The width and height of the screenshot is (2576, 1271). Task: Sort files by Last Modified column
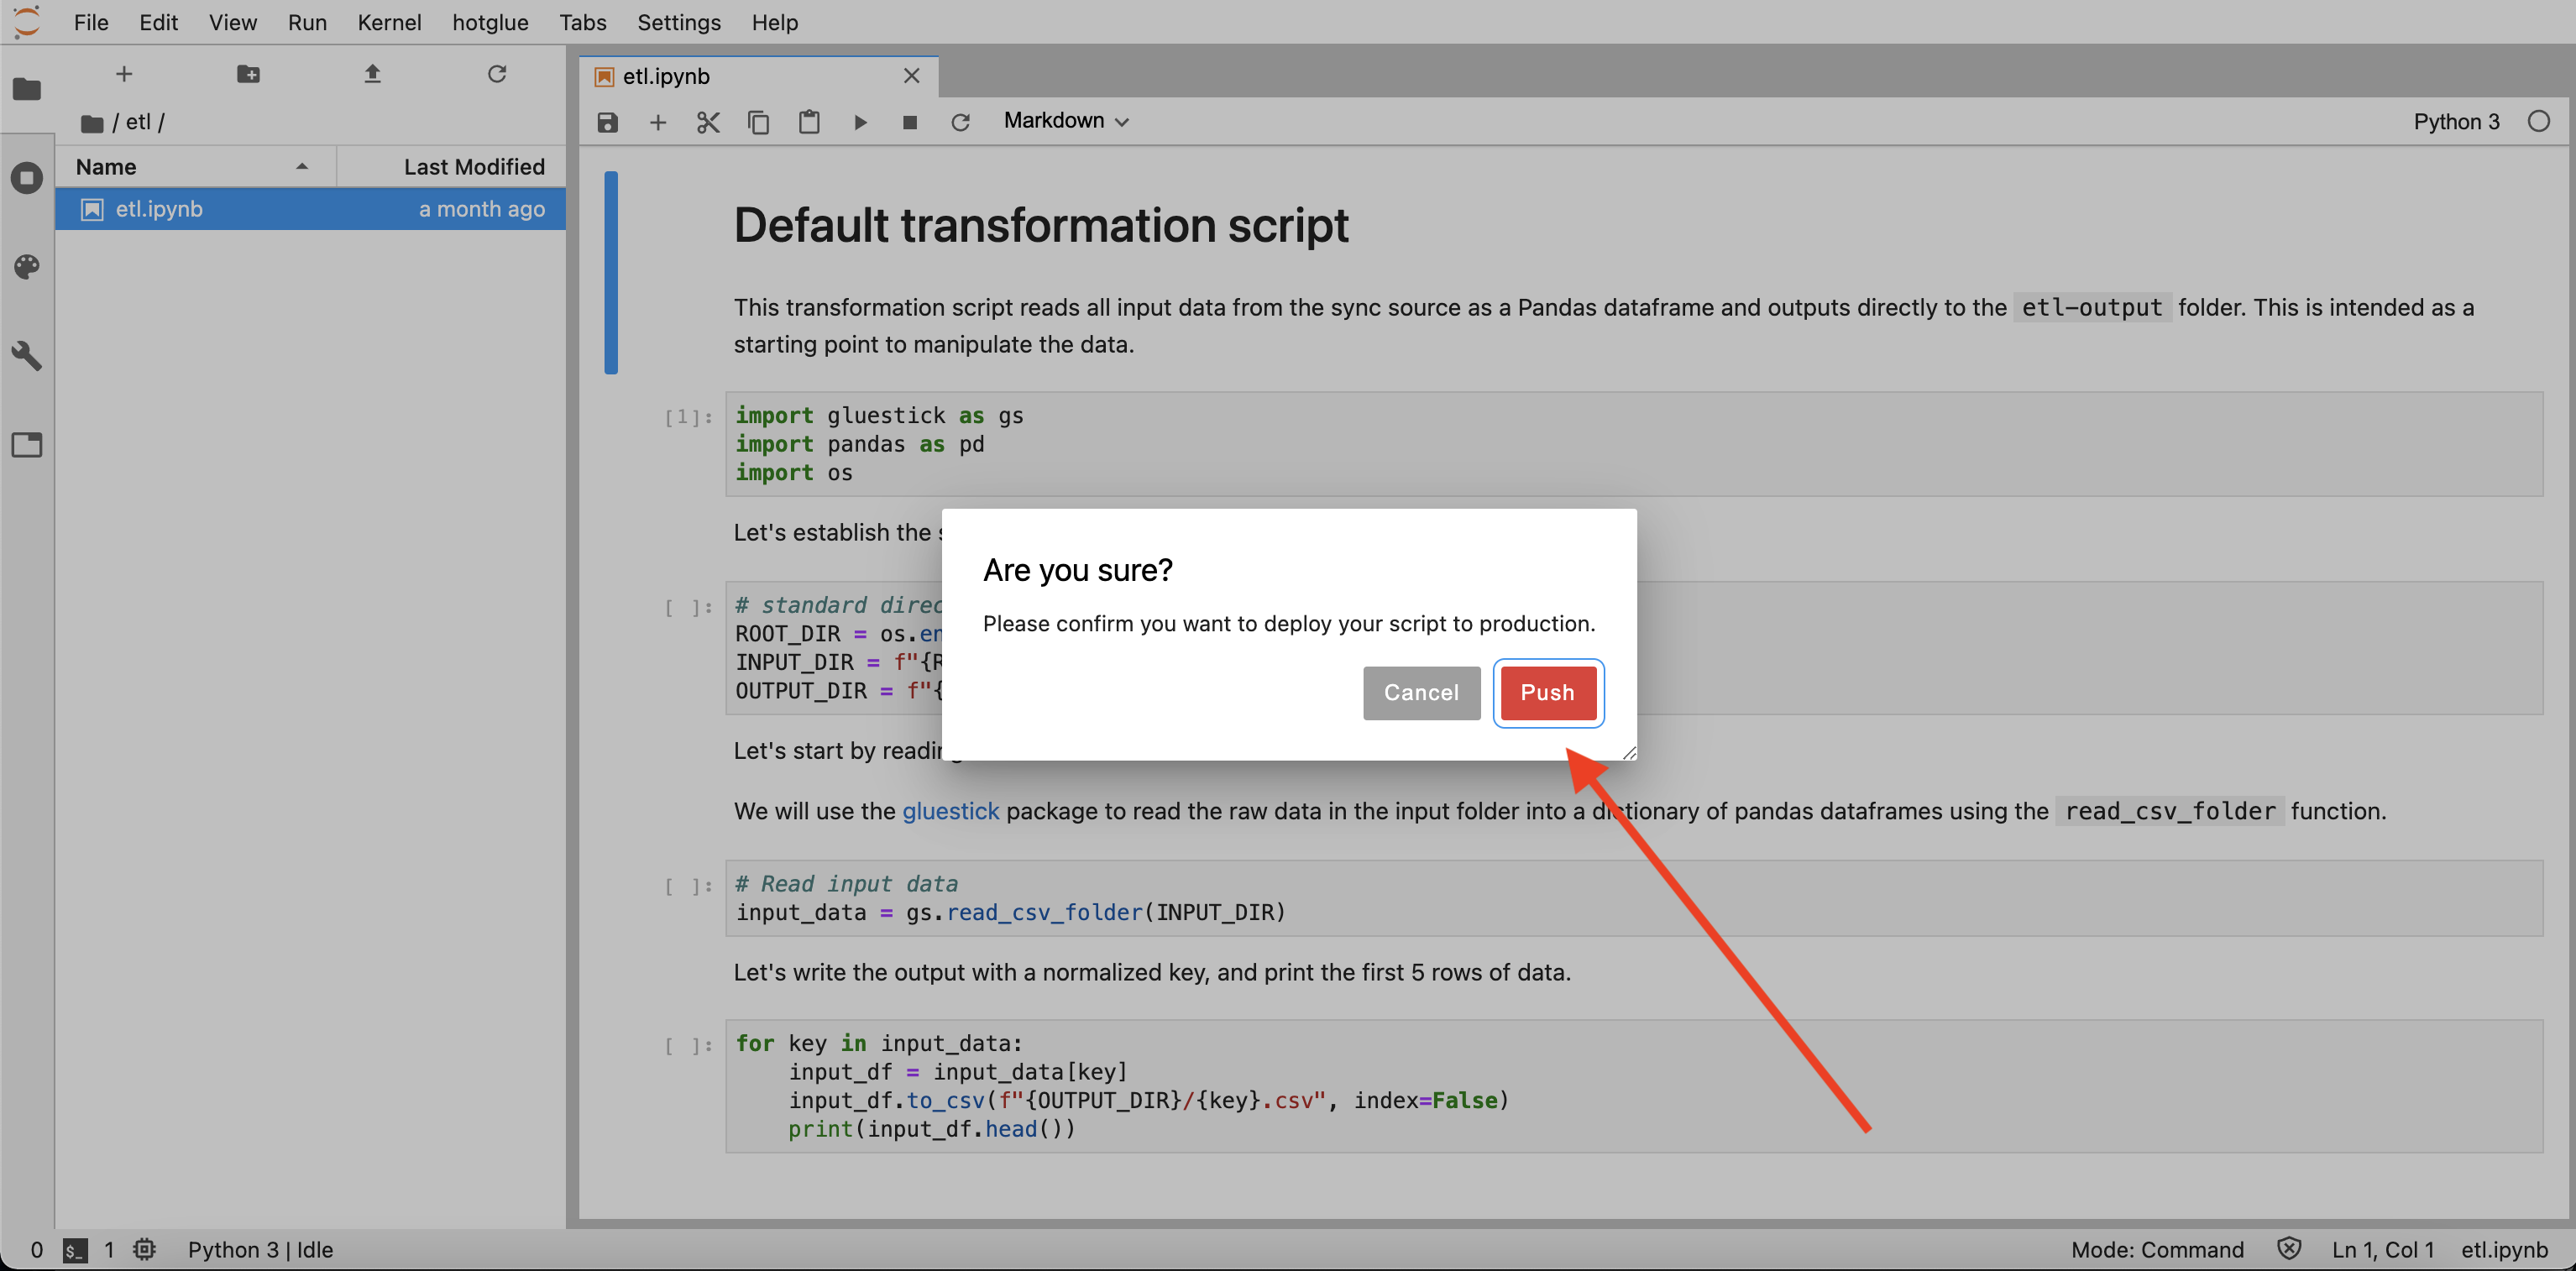tap(473, 167)
